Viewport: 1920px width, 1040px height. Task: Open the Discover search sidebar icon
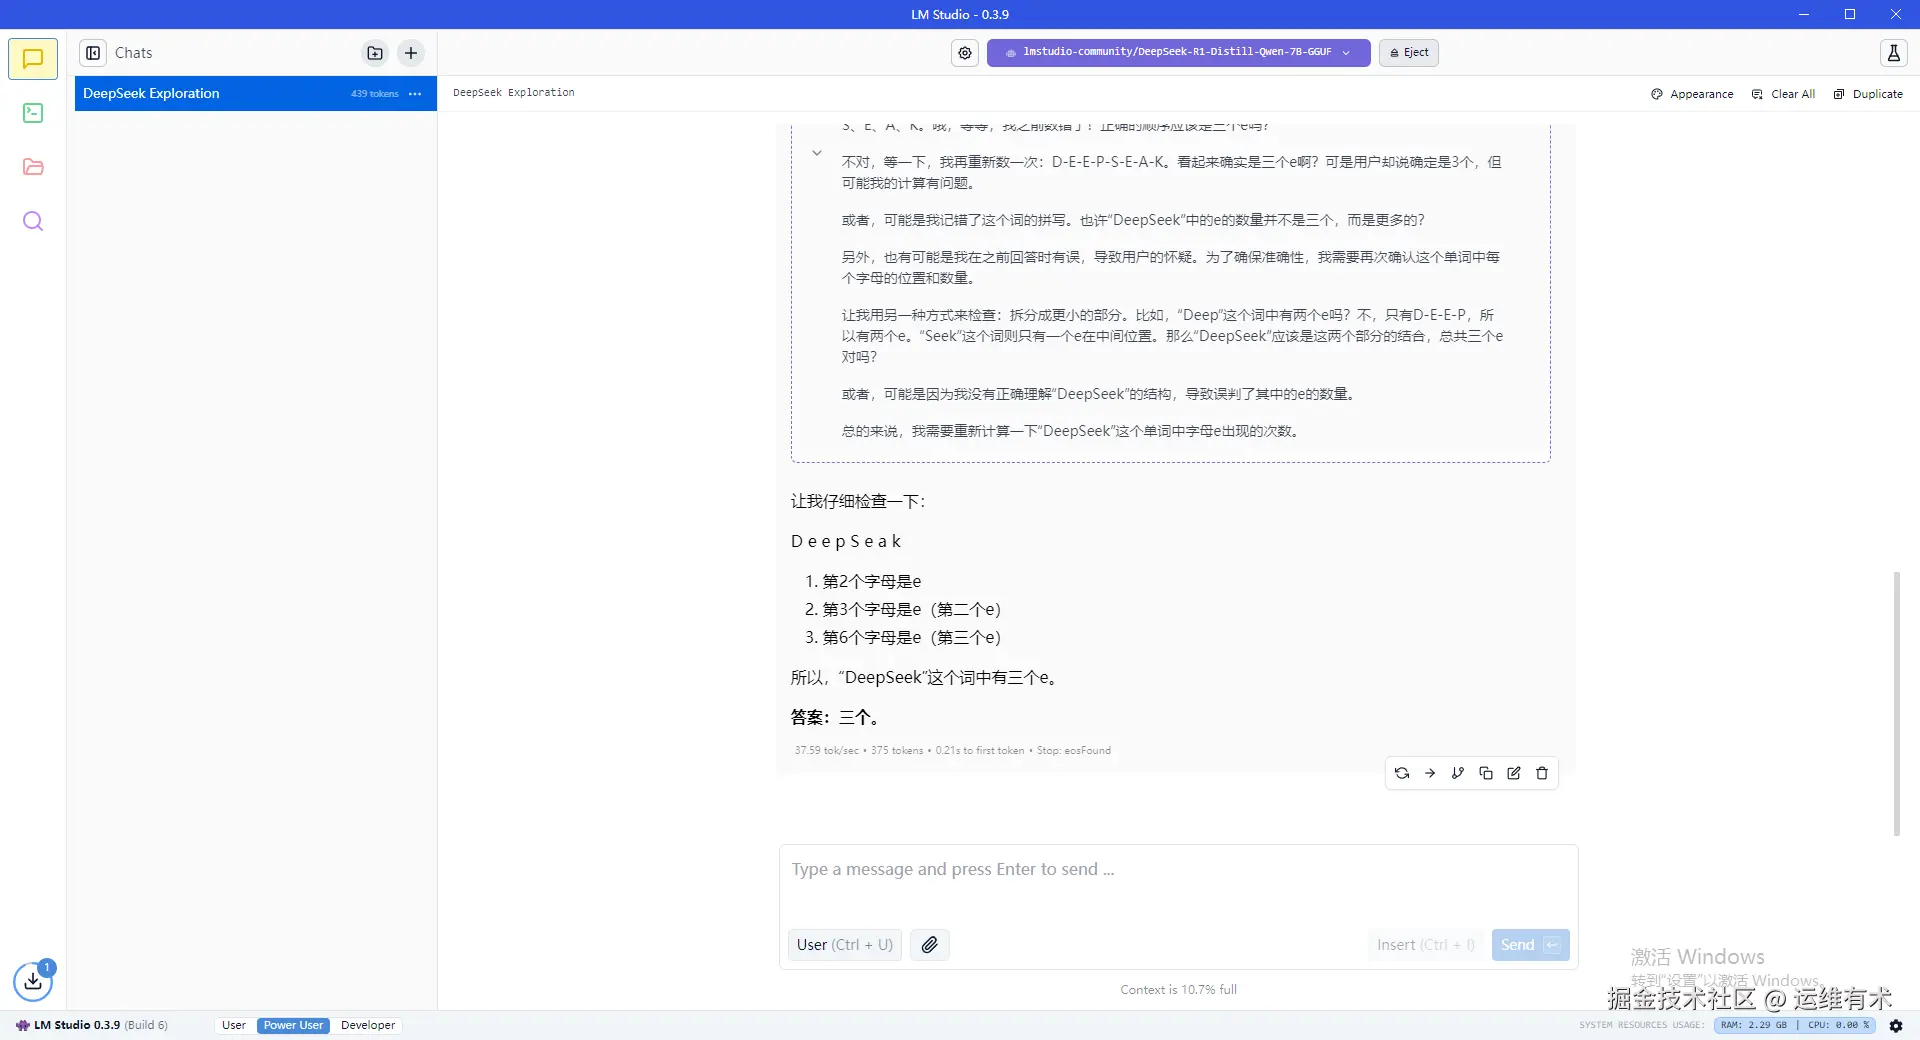point(33,221)
